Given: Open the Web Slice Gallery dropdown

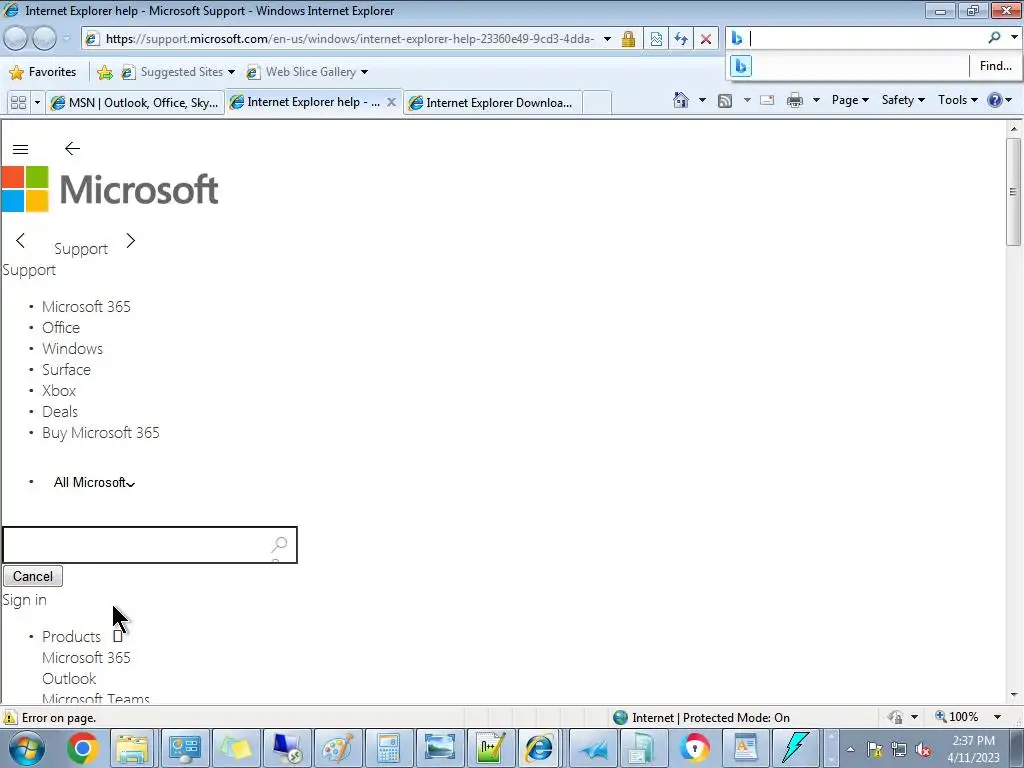Looking at the screenshot, I should point(364,72).
